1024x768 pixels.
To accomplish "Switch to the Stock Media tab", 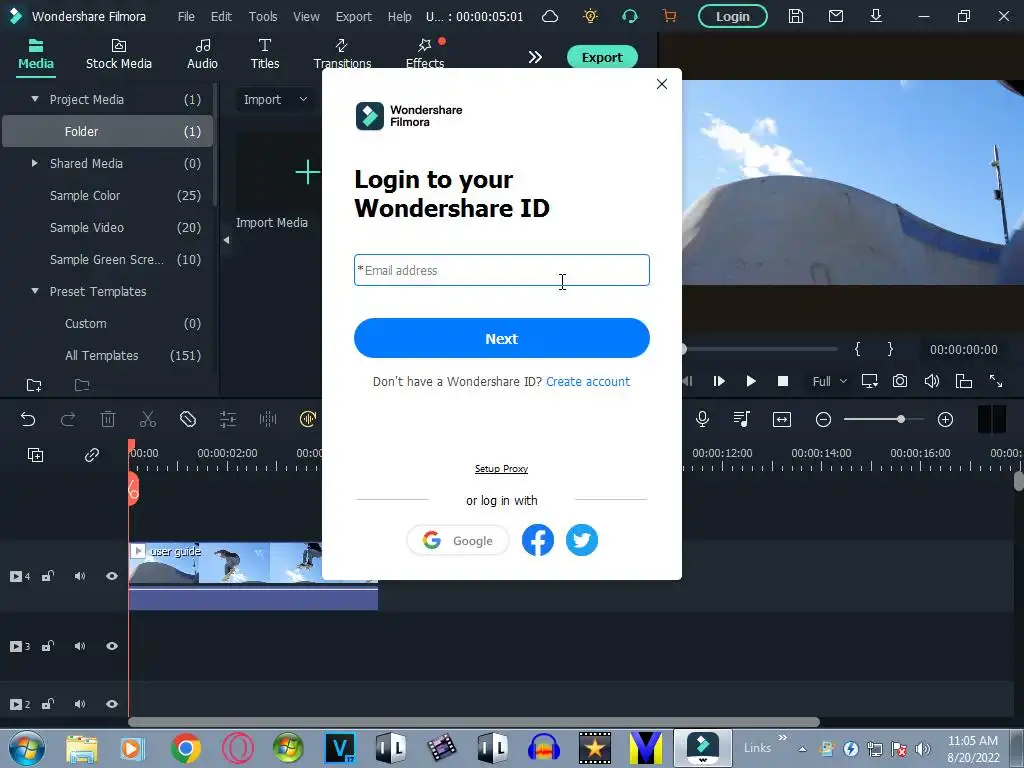I will coord(119,54).
